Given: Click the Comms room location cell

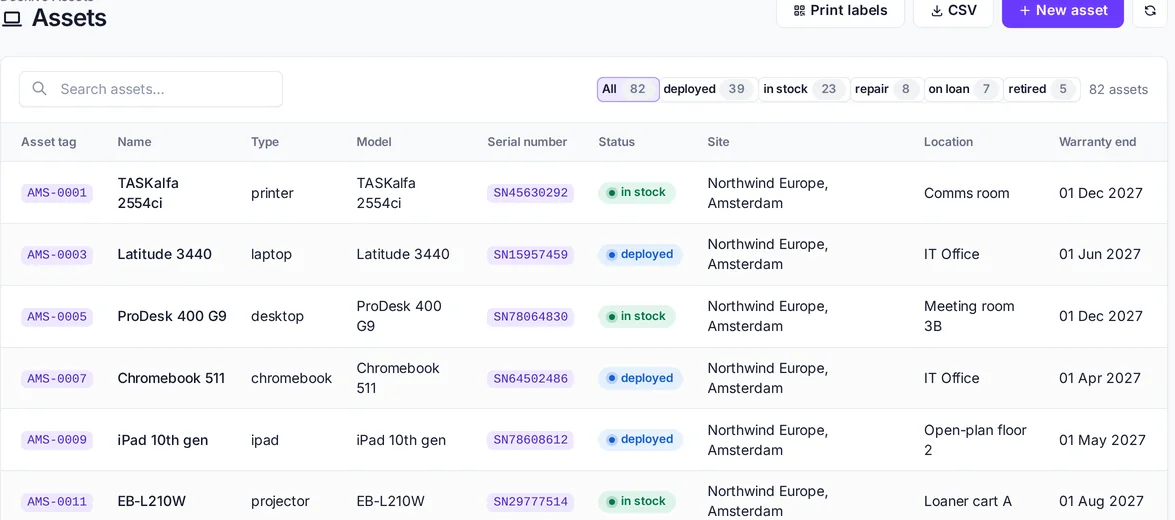Looking at the screenshot, I should (x=967, y=193).
